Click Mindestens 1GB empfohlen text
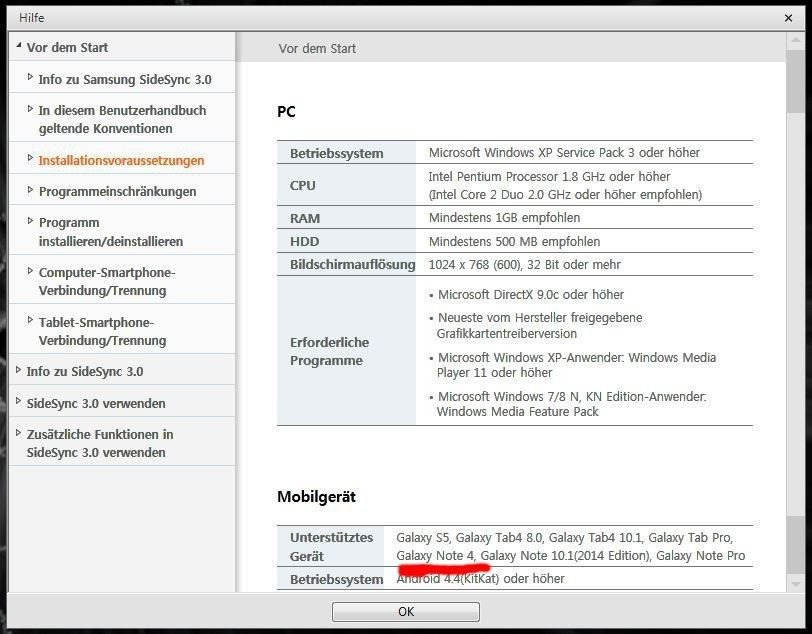The height and width of the screenshot is (634, 812). [504, 218]
